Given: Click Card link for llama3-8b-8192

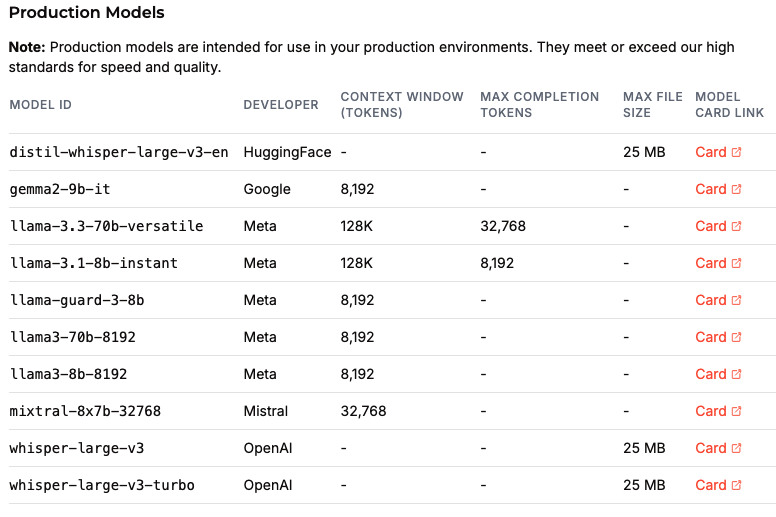Looking at the screenshot, I should point(711,374).
